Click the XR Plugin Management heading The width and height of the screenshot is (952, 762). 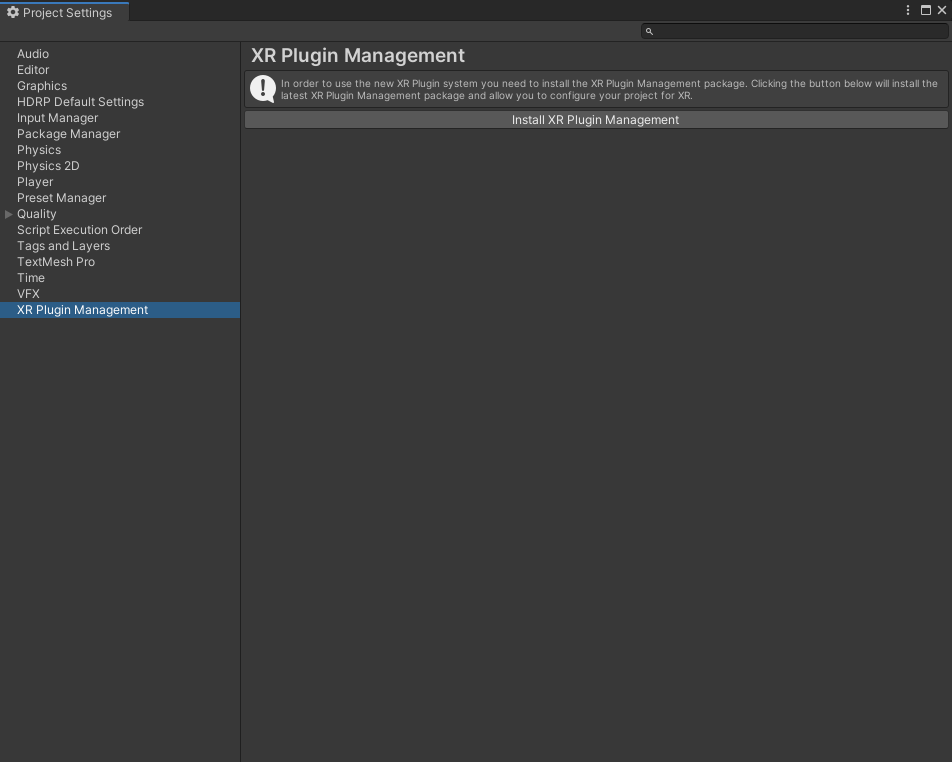point(358,55)
